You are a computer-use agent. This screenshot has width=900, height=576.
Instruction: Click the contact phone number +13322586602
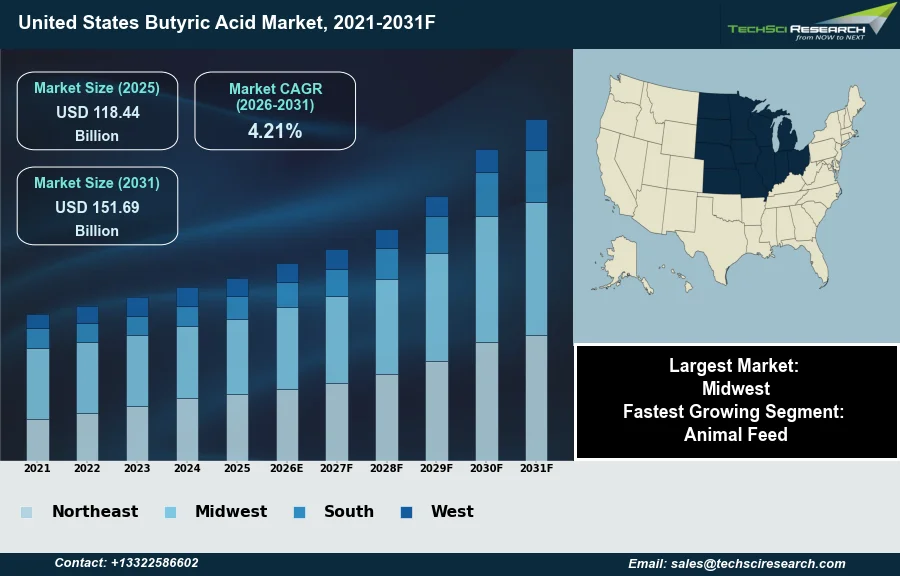pos(126,564)
